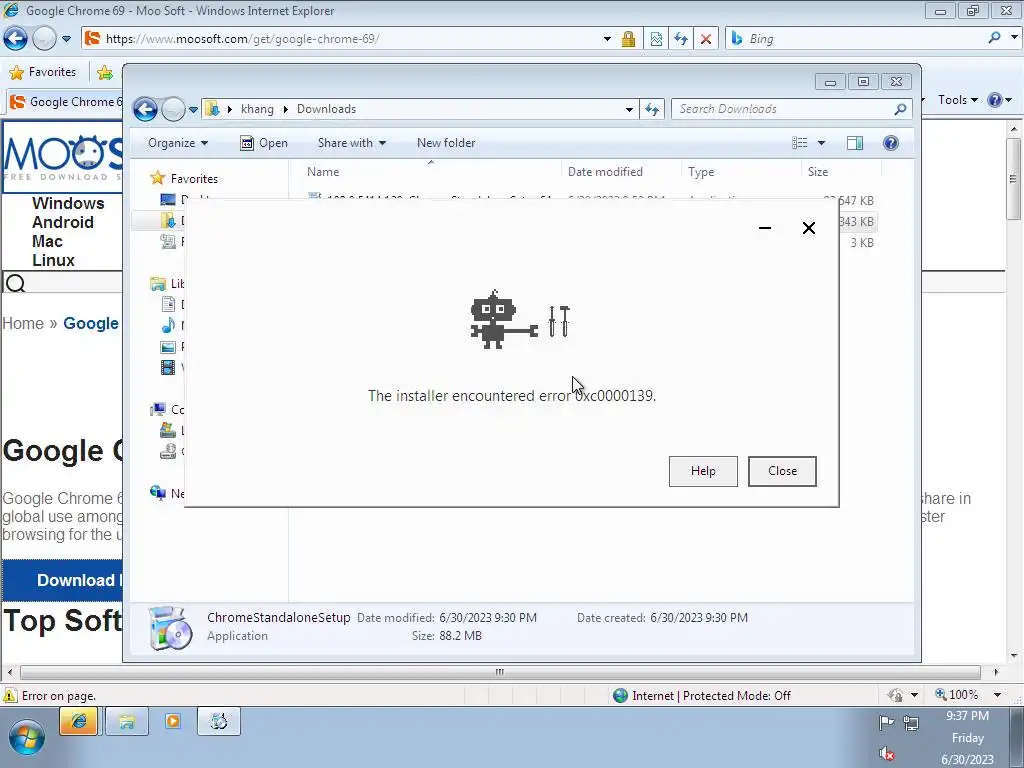The image size is (1024, 768).
Task: Click the Android link on Moo Soft
Action: pyautogui.click(x=63, y=222)
